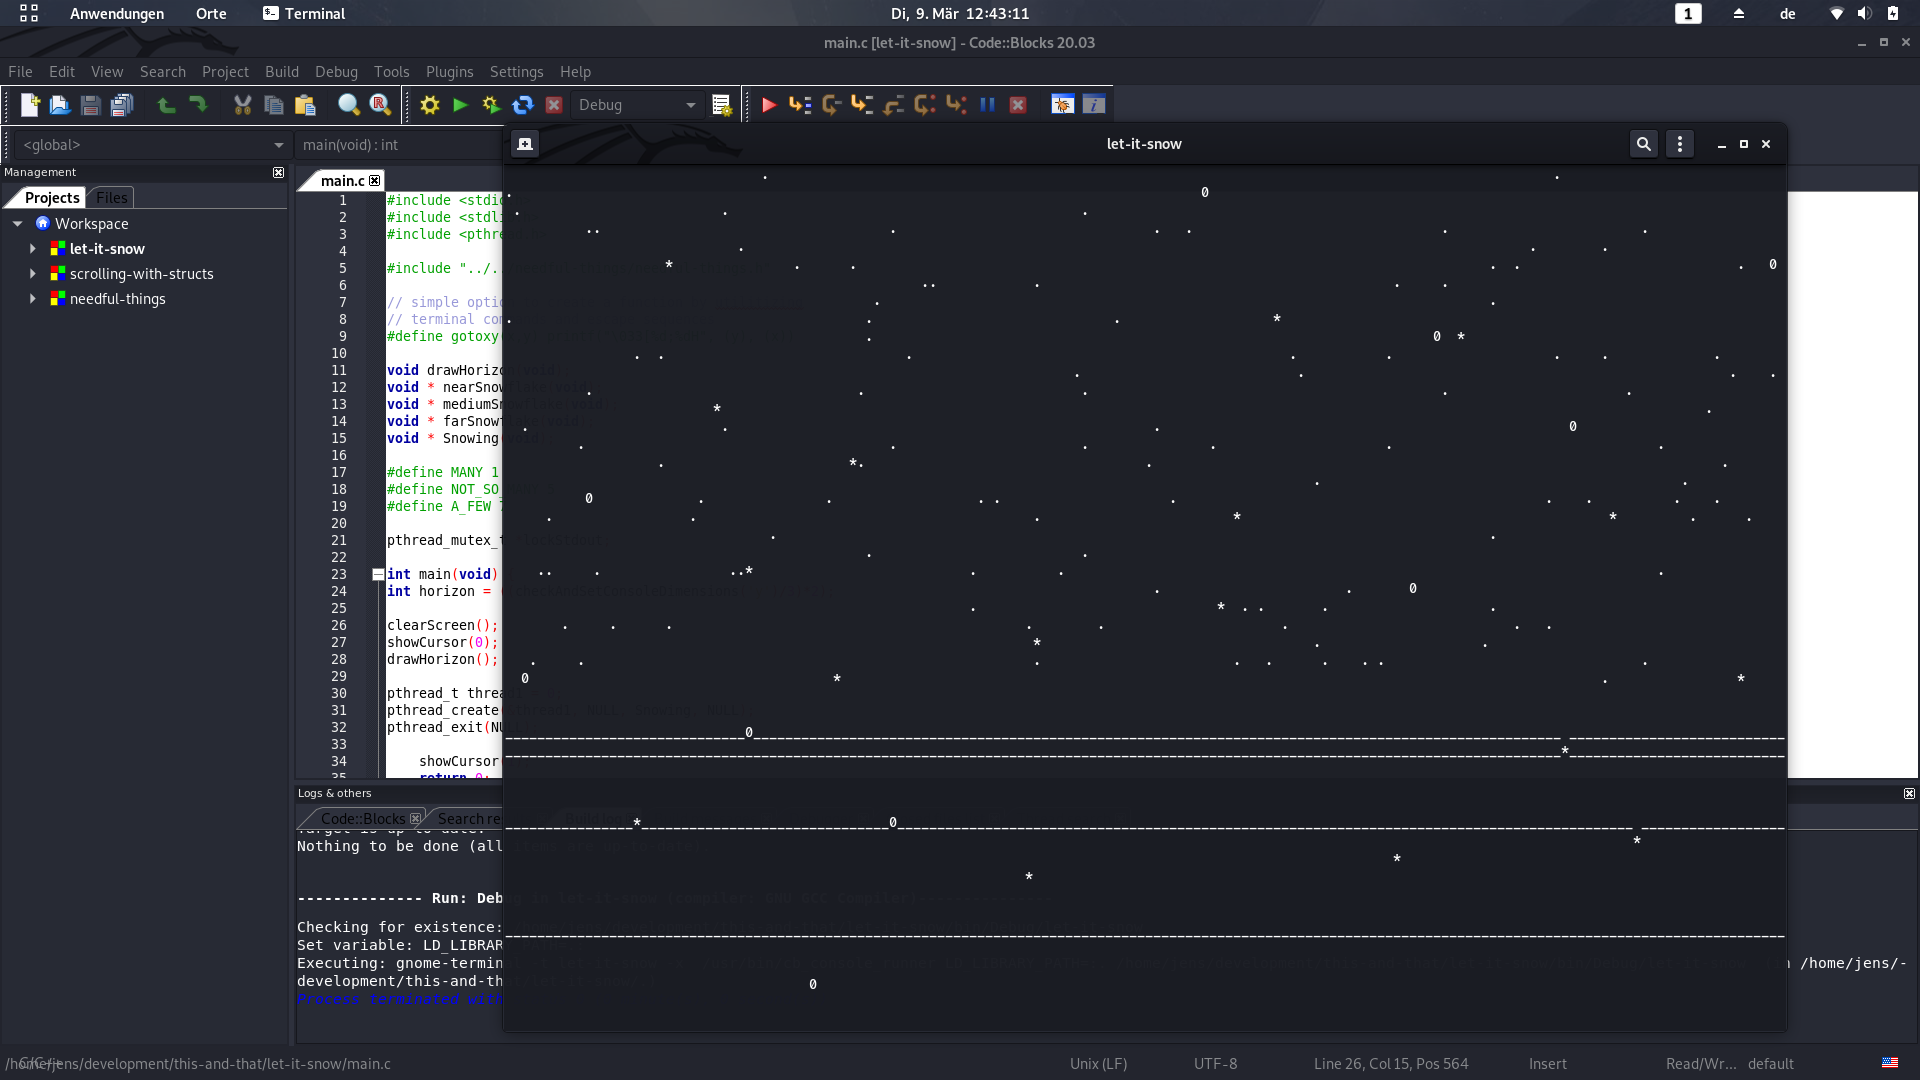Image resolution: width=1920 pixels, height=1080 pixels.
Task: Collapse main function fold at line 23
Action: 378,575
